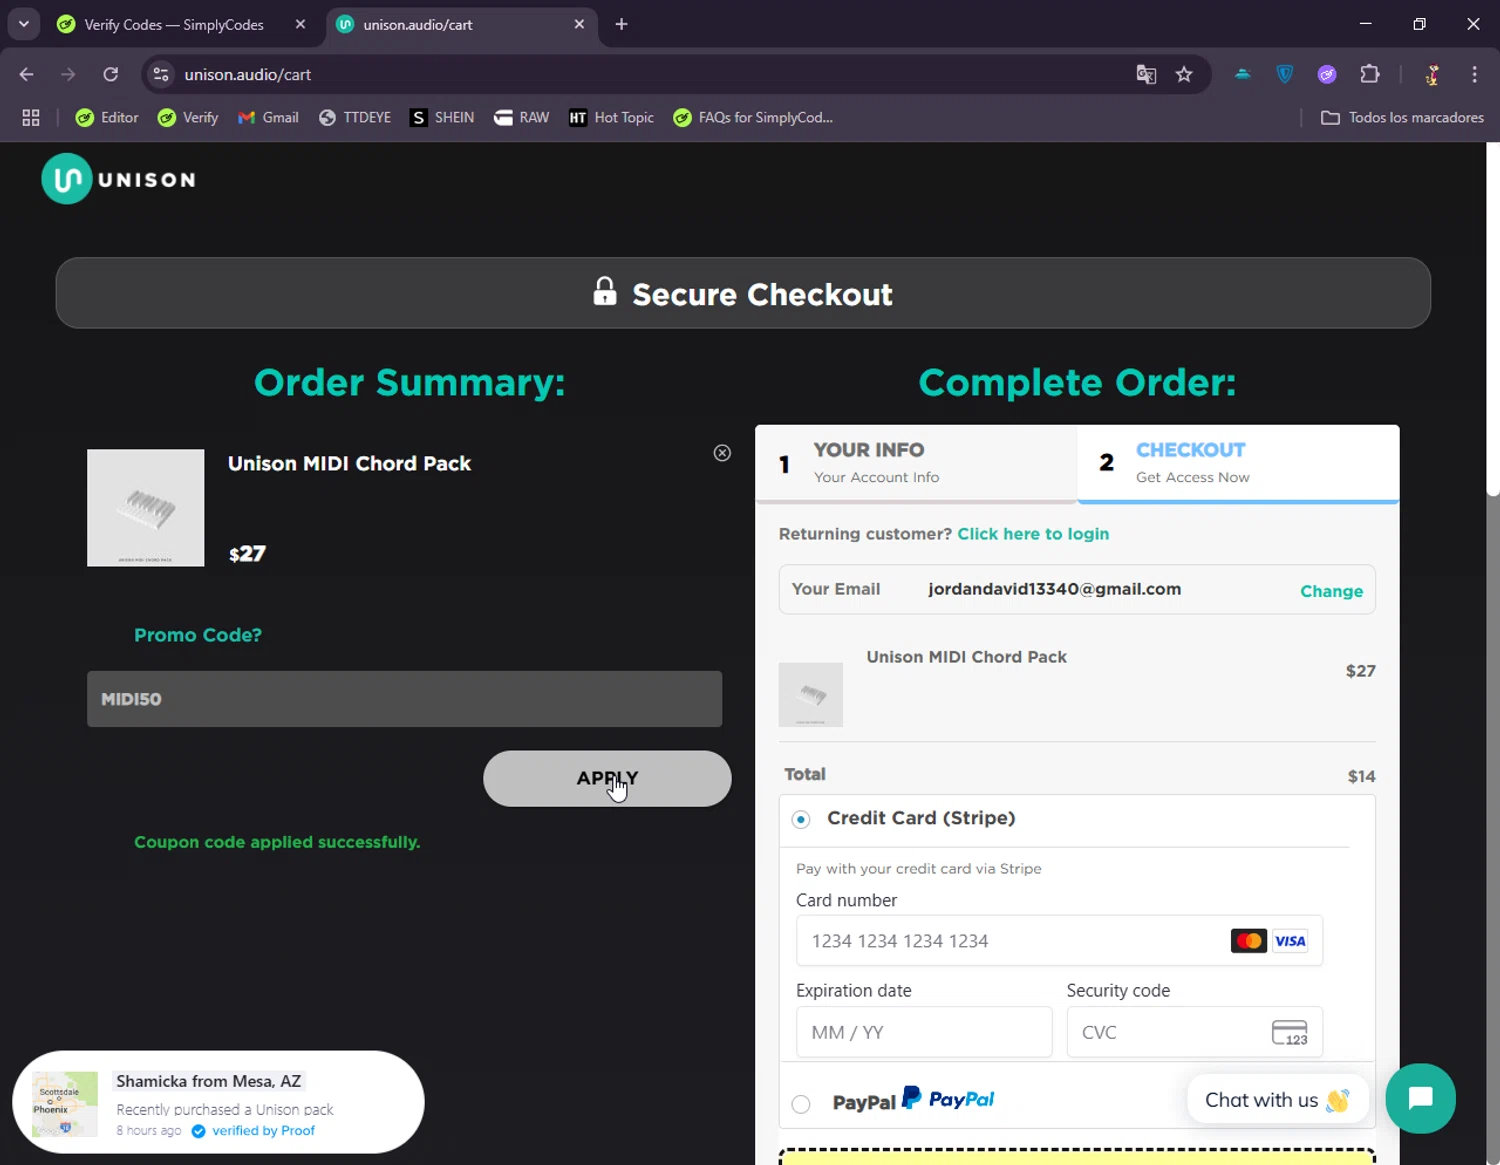Close the Verify Codes — SimplyCodes tab
Screen dimensions: 1500x1165
pos(300,24)
